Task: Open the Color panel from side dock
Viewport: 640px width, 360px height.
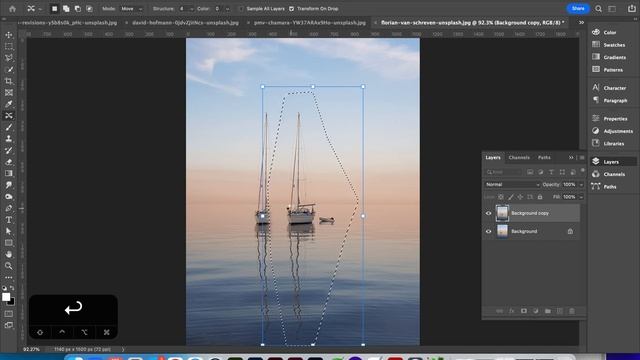Action: pyautogui.click(x=610, y=32)
